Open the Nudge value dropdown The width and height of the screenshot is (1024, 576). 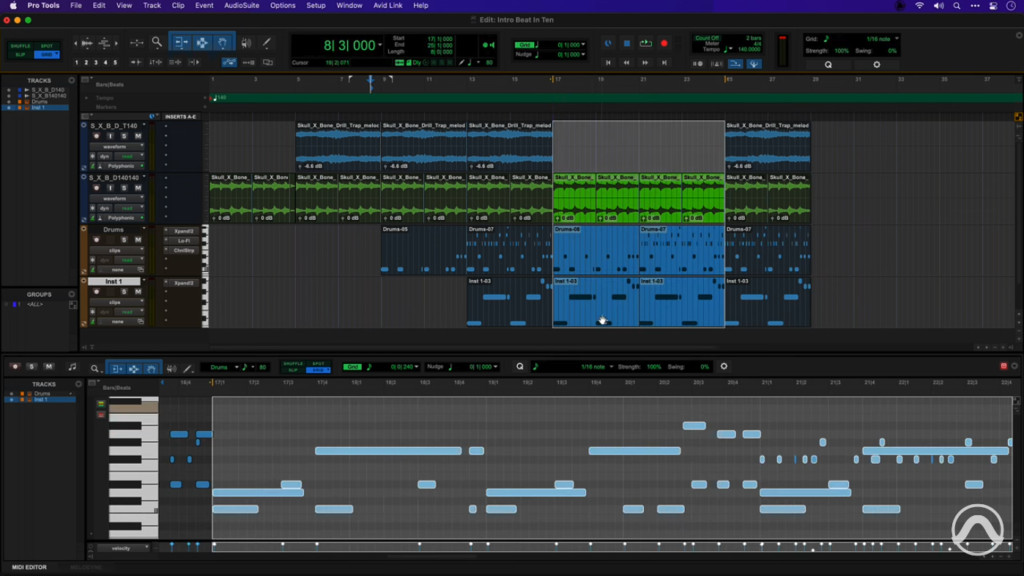click(583, 54)
